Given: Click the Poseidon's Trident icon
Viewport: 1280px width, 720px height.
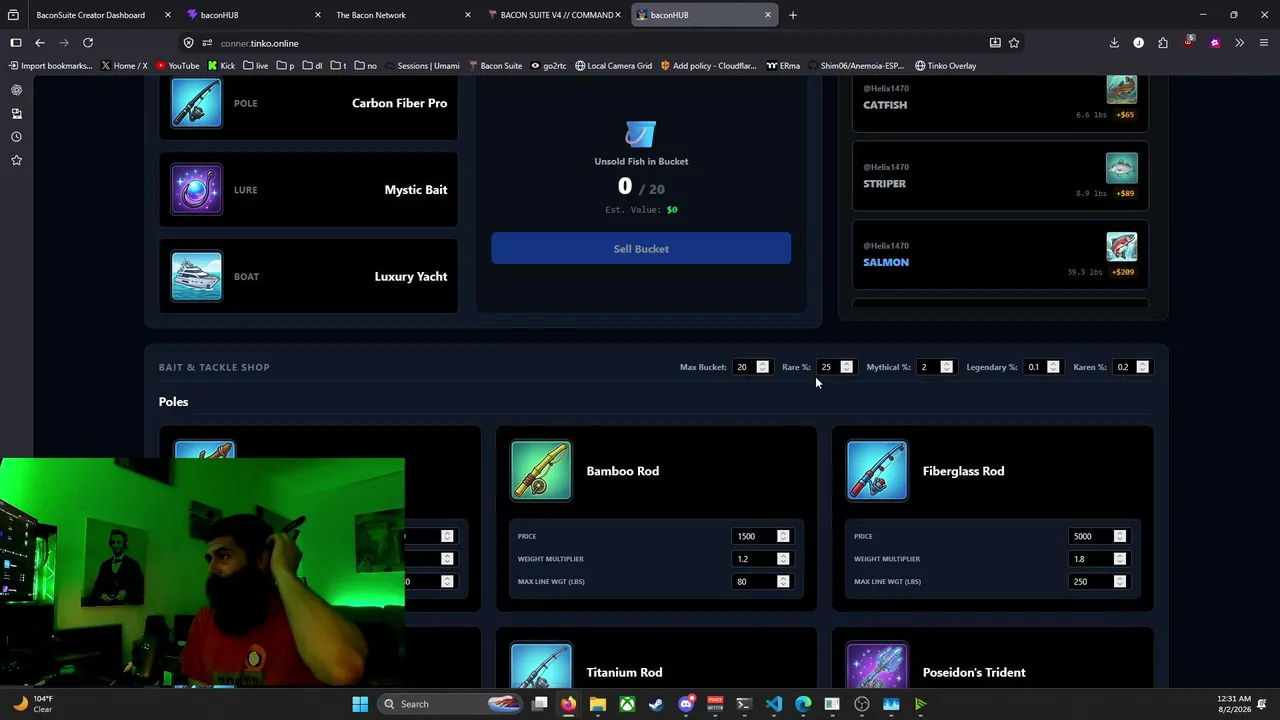Looking at the screenshot, I should point(877,666).
